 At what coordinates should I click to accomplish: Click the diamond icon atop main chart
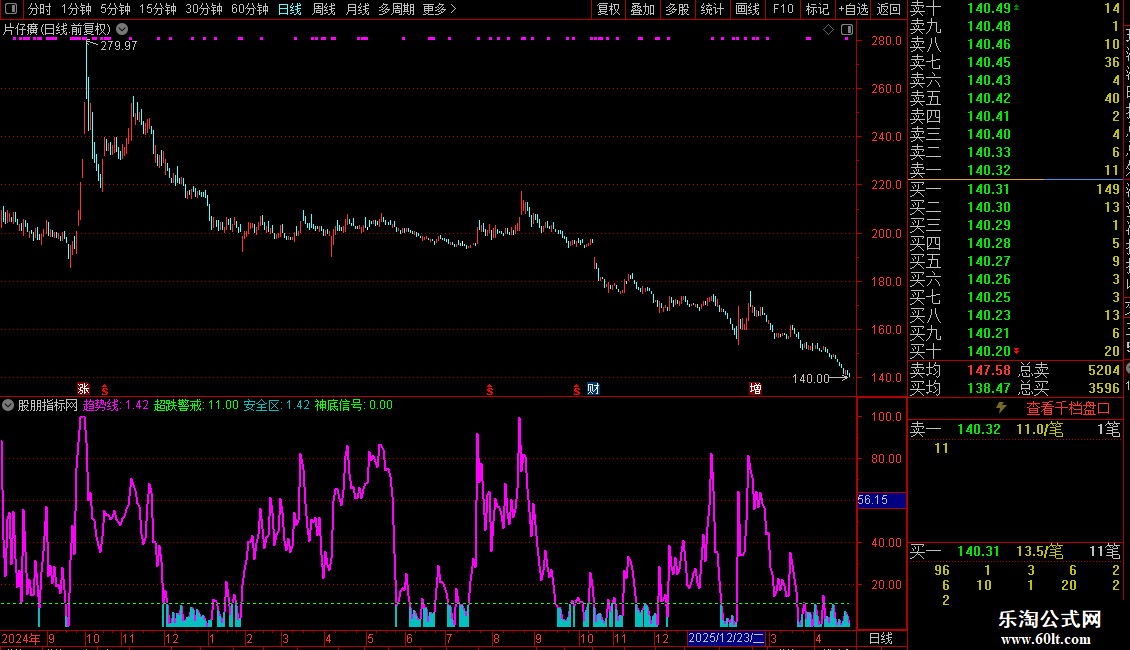click(828, 30)
